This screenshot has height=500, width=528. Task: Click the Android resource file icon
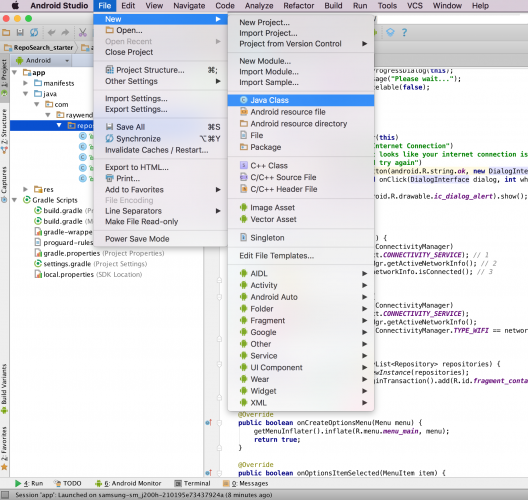coord(244,112)
